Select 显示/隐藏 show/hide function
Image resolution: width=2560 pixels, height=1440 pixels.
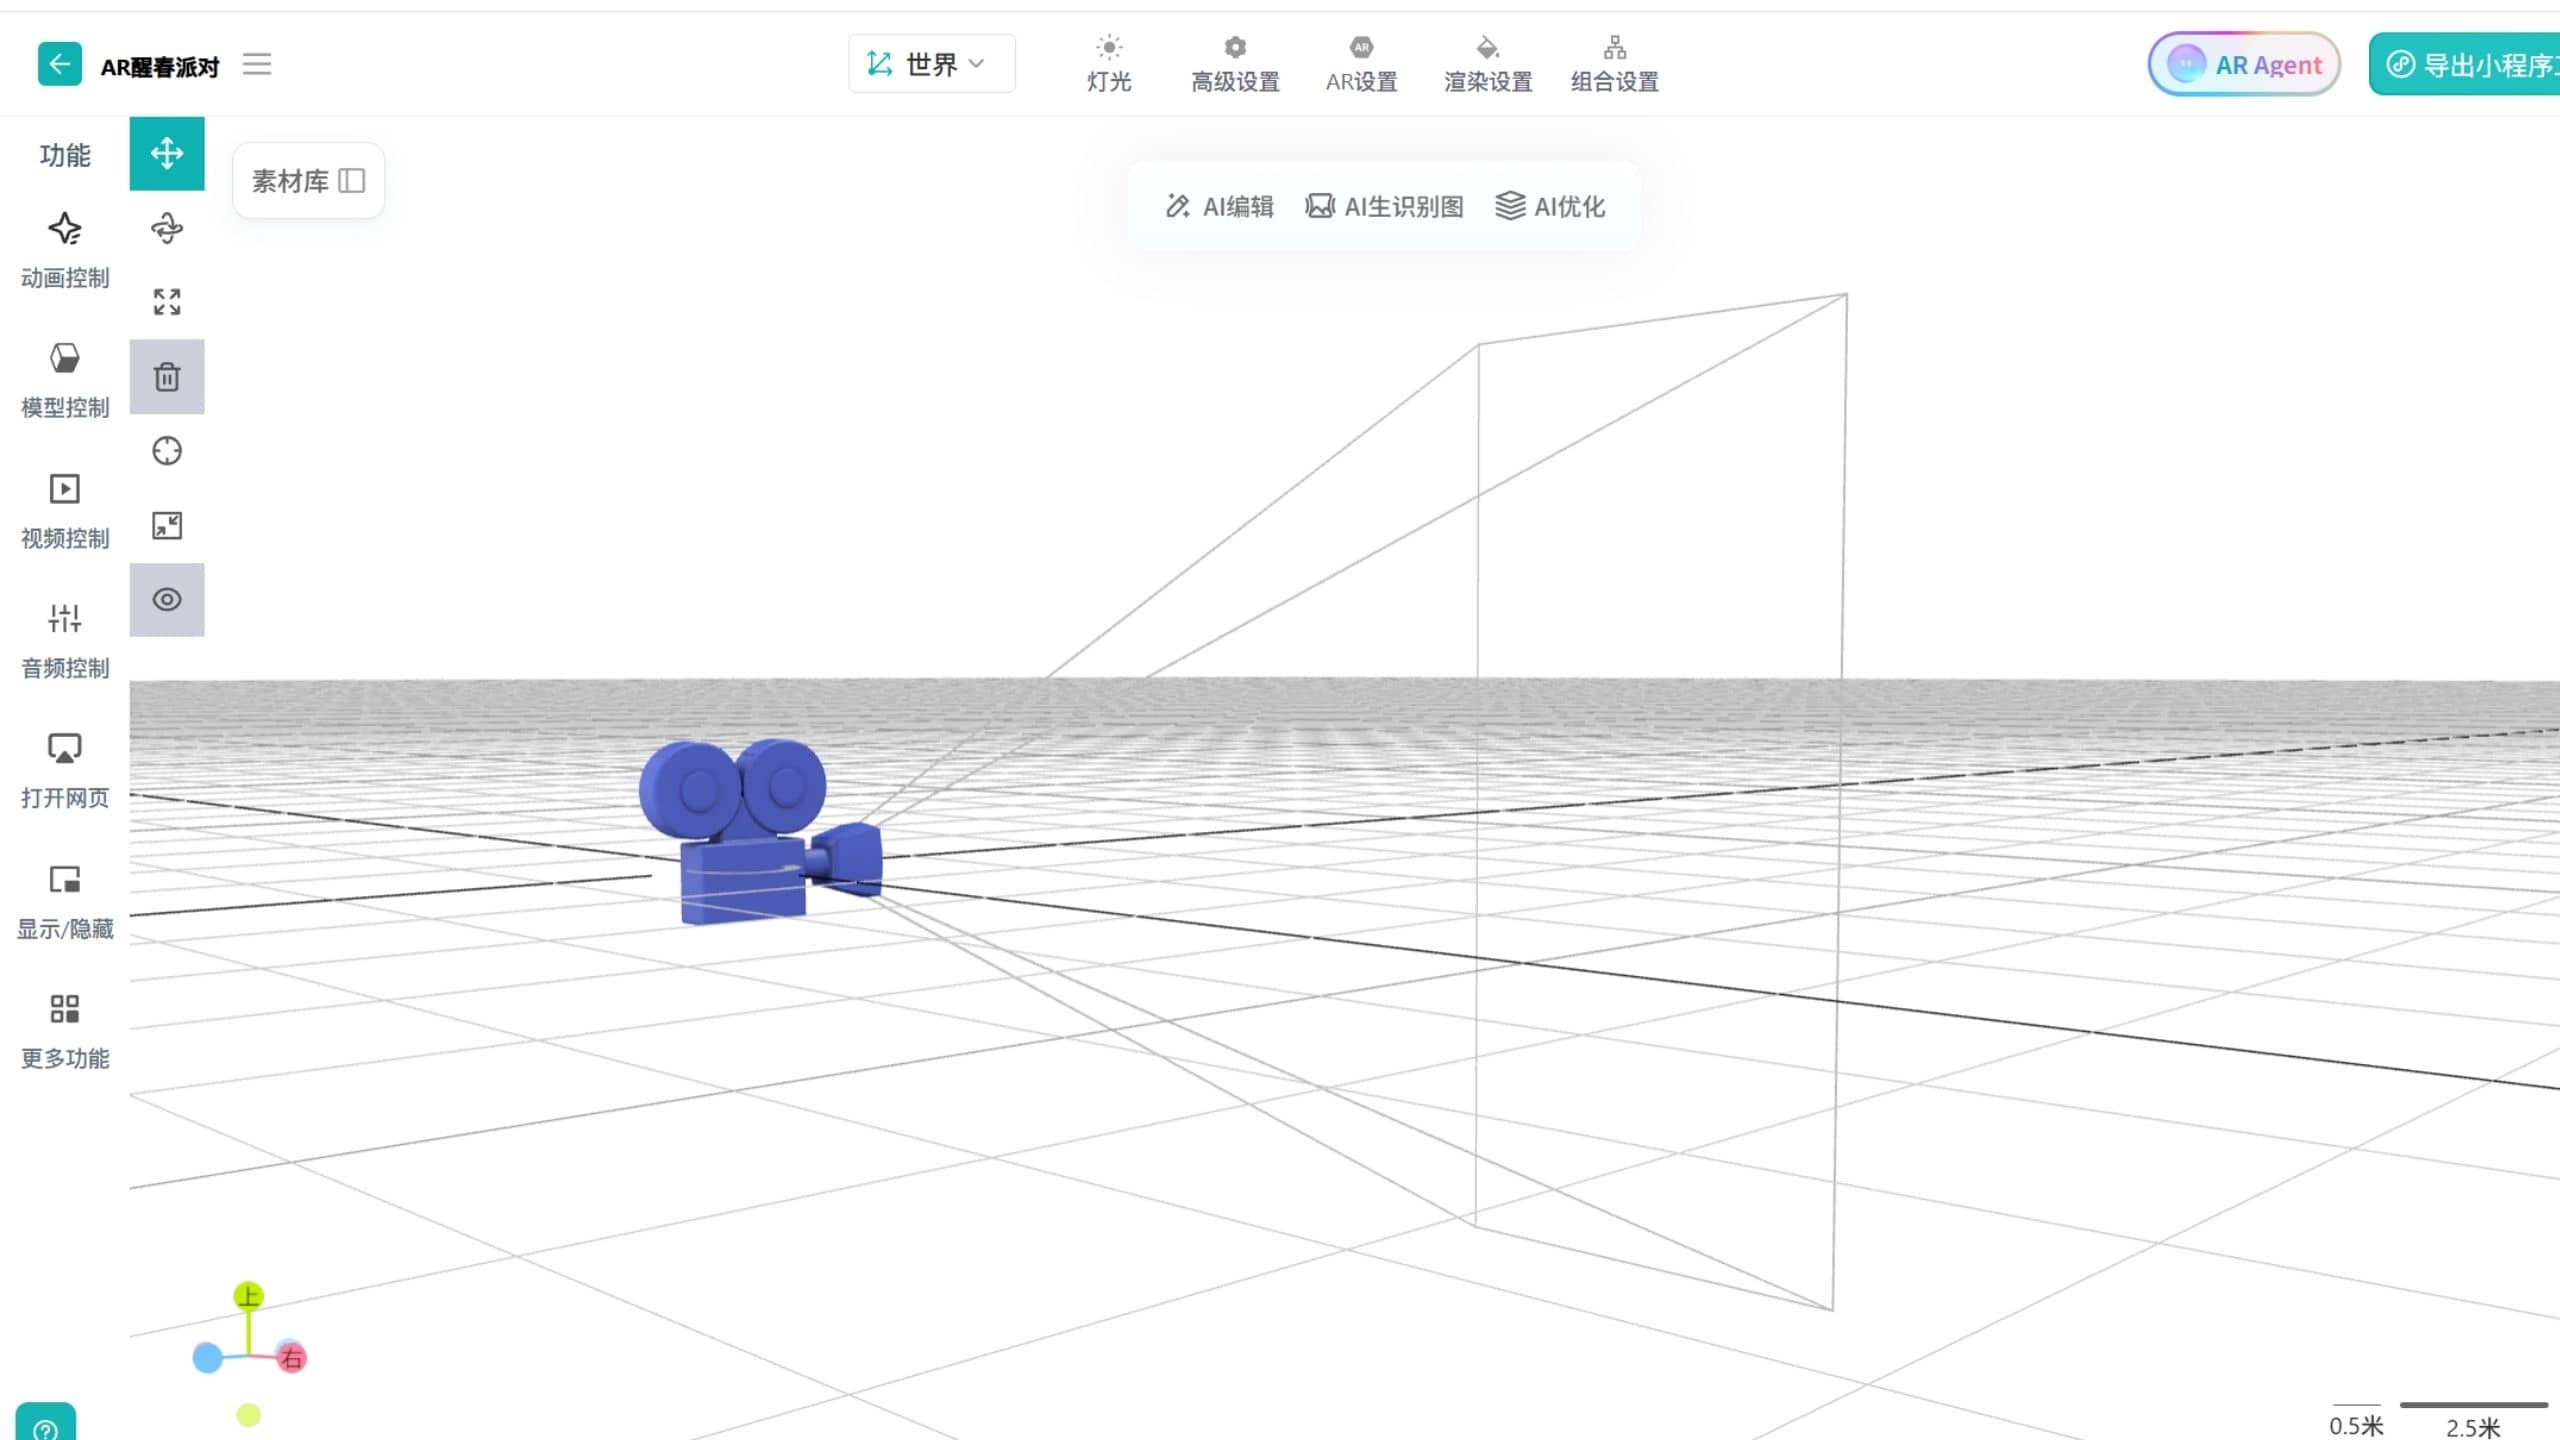[65, 903]
